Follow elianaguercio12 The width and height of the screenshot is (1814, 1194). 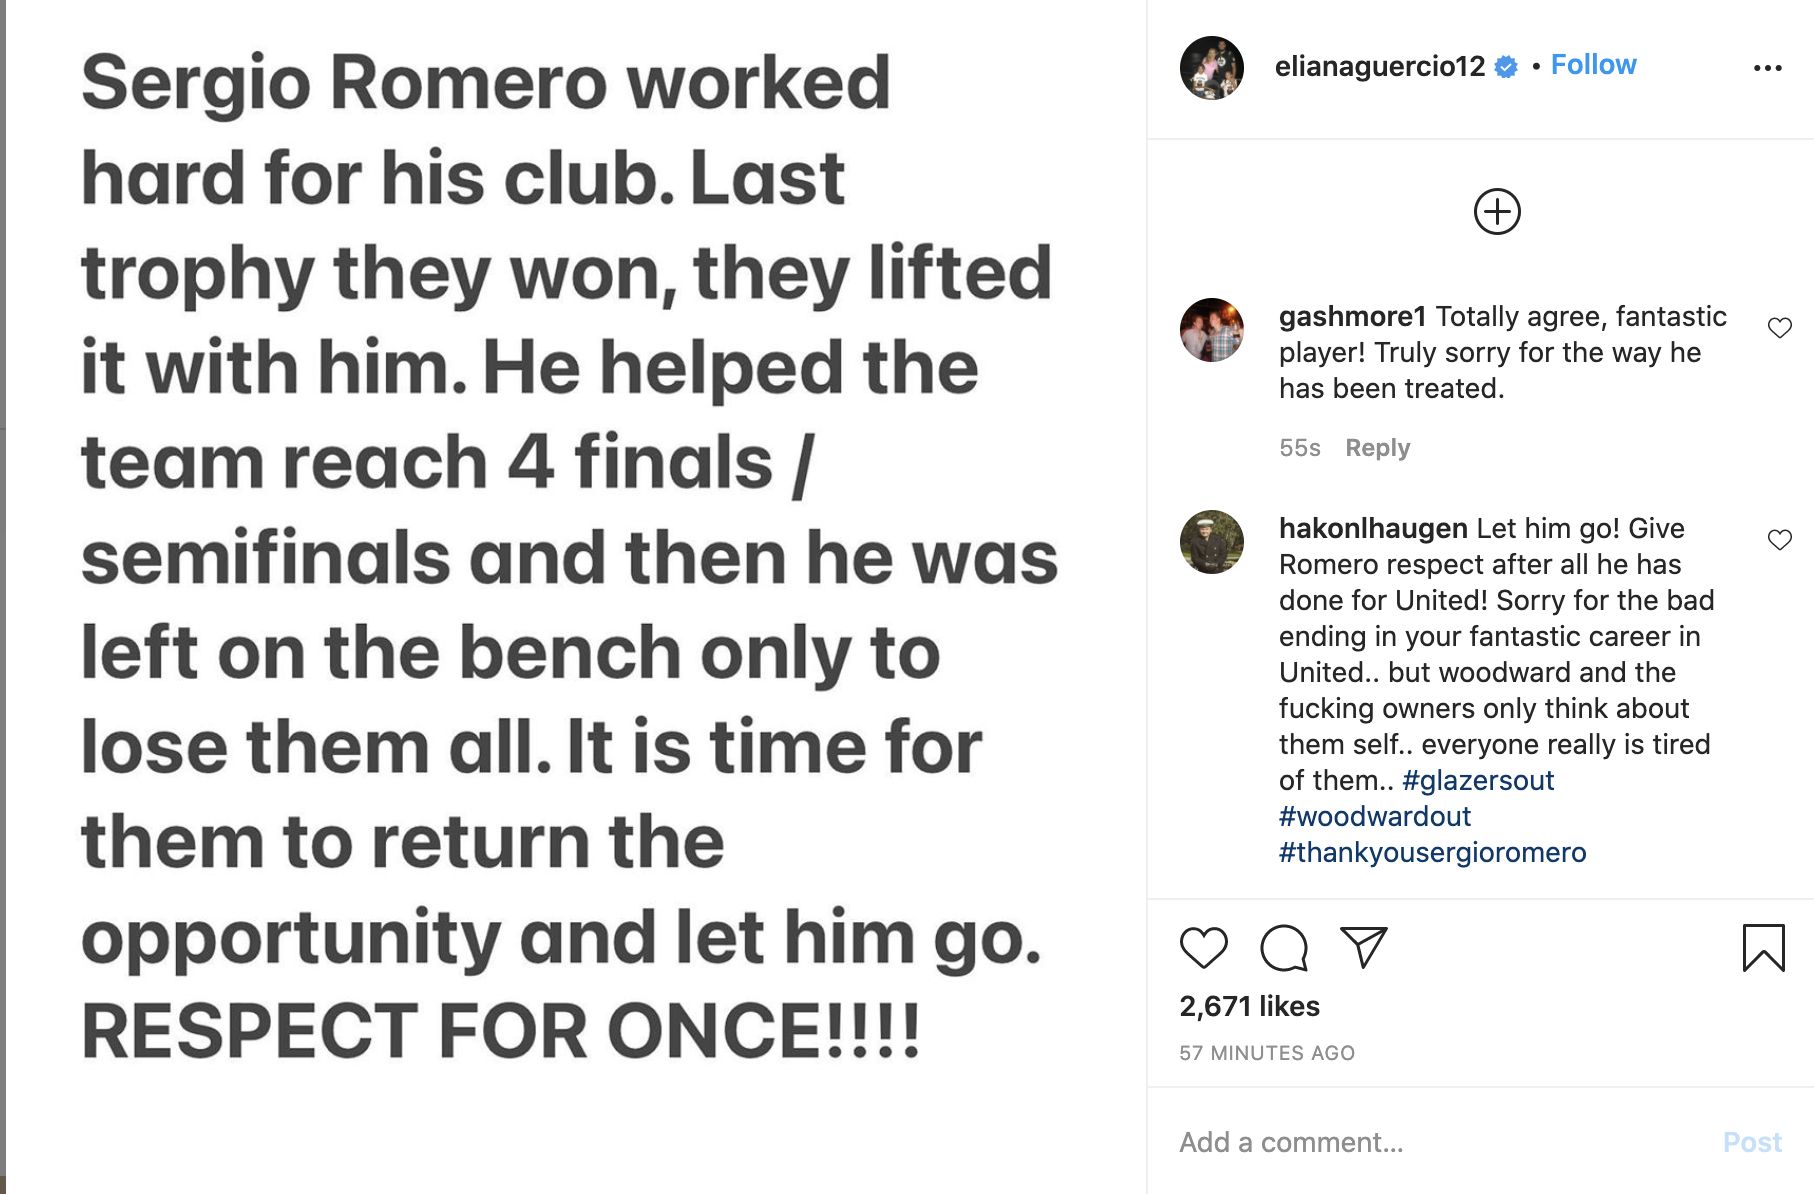coord(1593,65)
